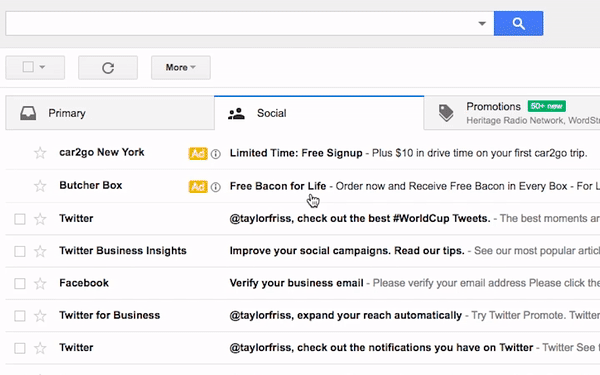Click the Ad badge on car2go row
This screenshot has width=600, height=375.
[x=198, y=153]
